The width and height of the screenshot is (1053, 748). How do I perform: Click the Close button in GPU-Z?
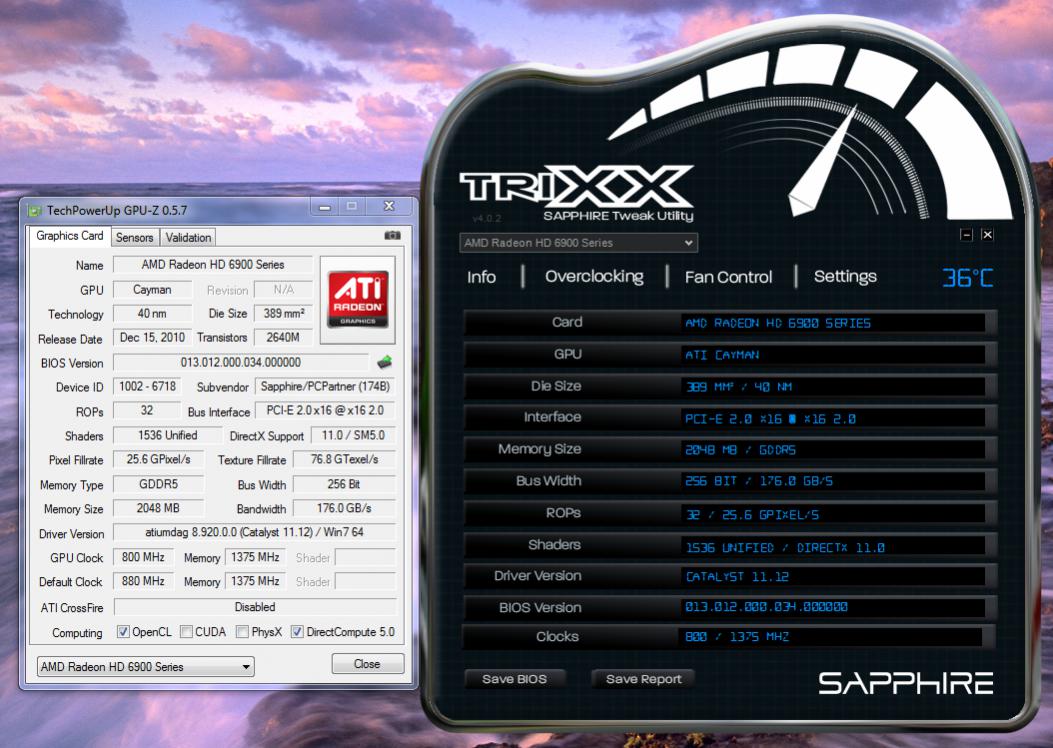tap(367, 663)
